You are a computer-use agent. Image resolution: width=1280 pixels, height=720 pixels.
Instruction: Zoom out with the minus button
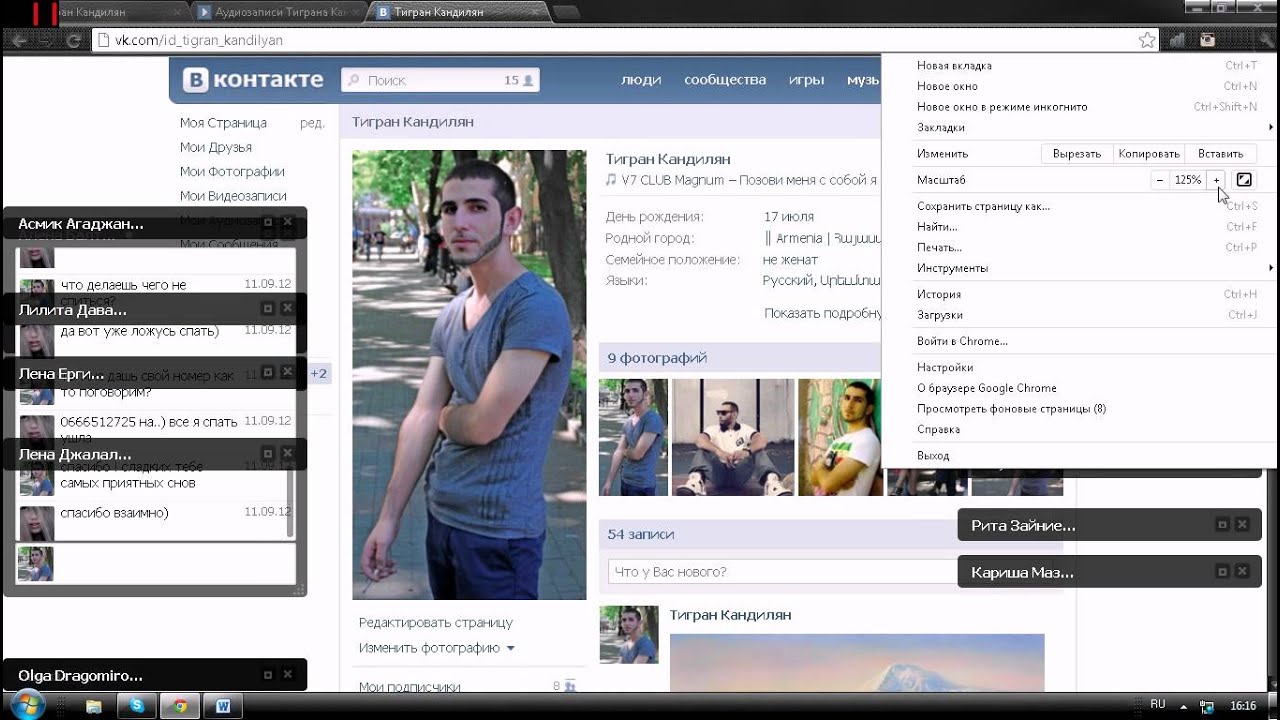tap(1159, 180)
